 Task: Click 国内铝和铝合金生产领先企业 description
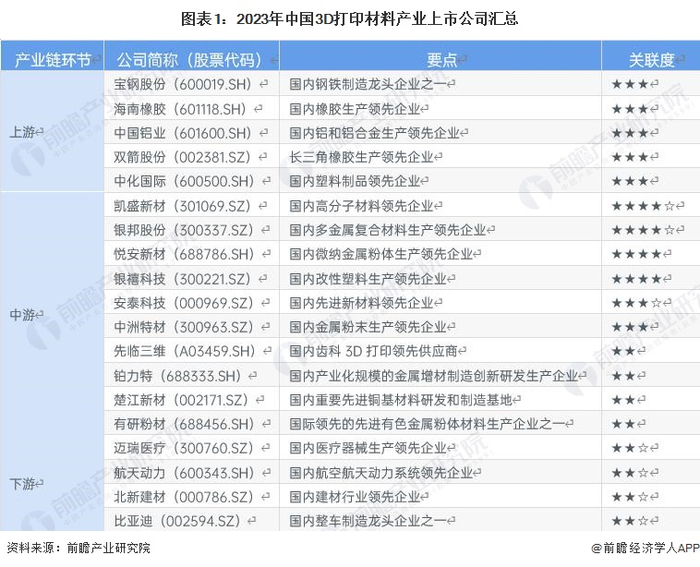coord(374,133)
